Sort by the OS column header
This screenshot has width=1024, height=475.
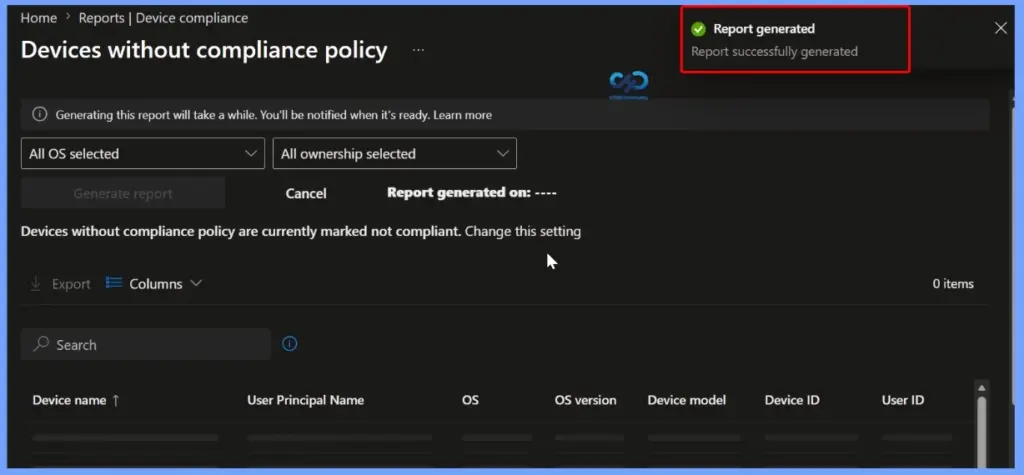(x=470, y=400)
